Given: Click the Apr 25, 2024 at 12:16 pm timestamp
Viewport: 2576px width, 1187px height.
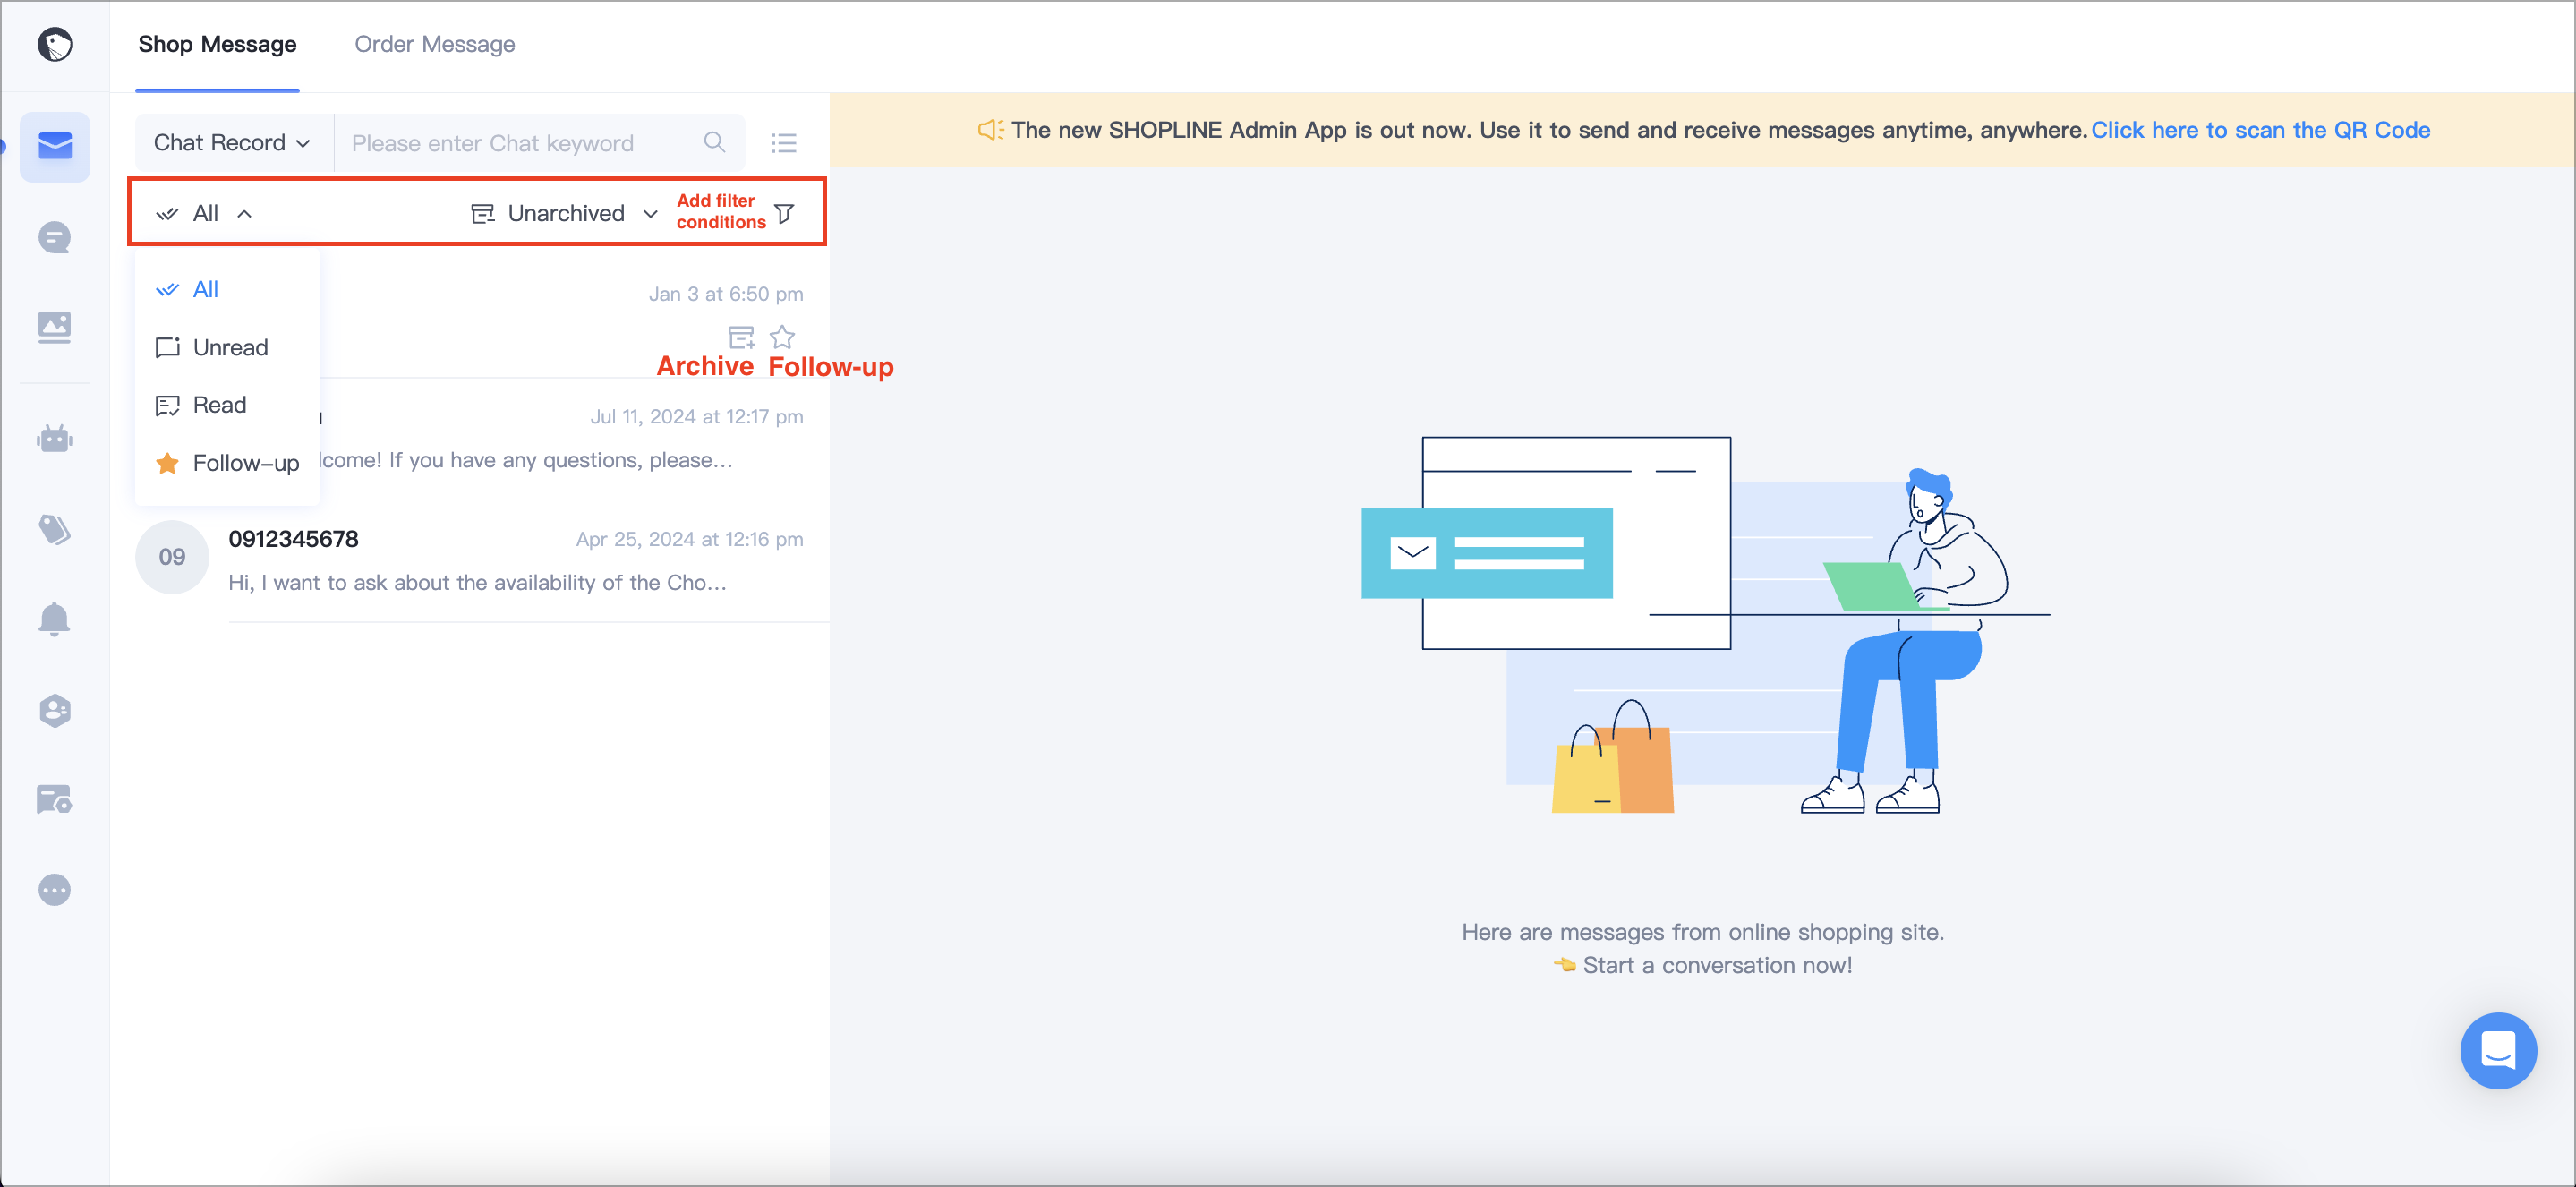Looking at the screenshot, I should pyautogui.click(x=689, y=539).
